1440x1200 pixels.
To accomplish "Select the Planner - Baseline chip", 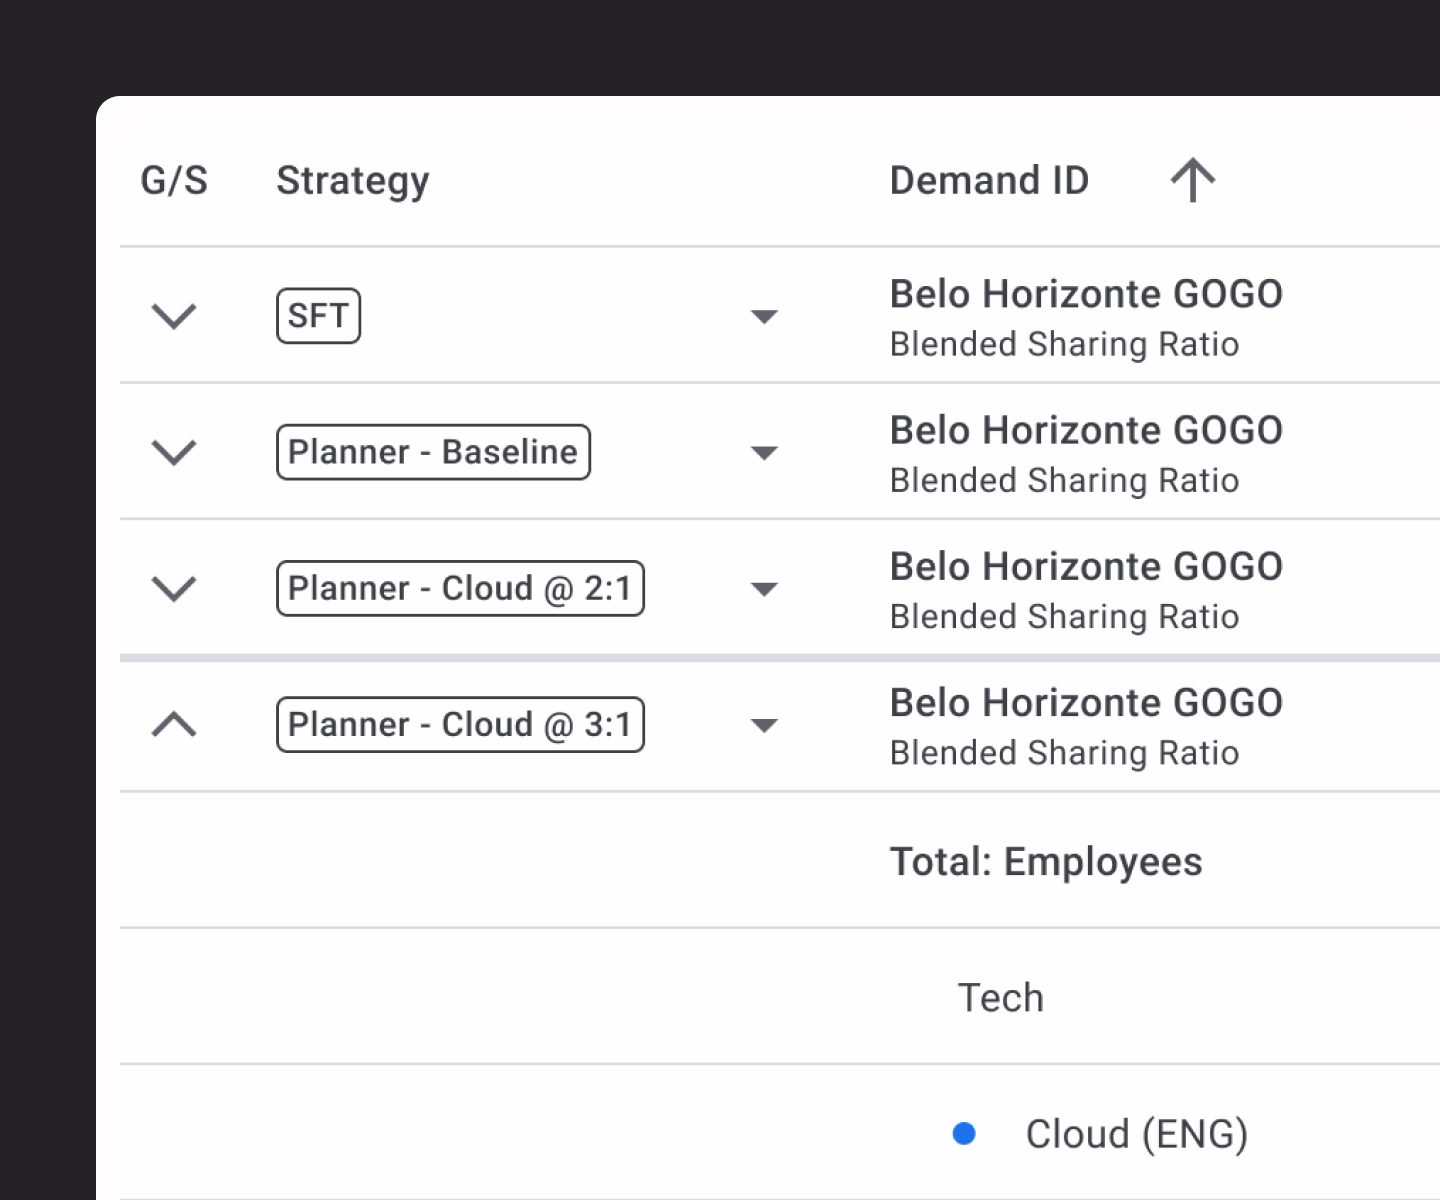I will click(433, 452).
